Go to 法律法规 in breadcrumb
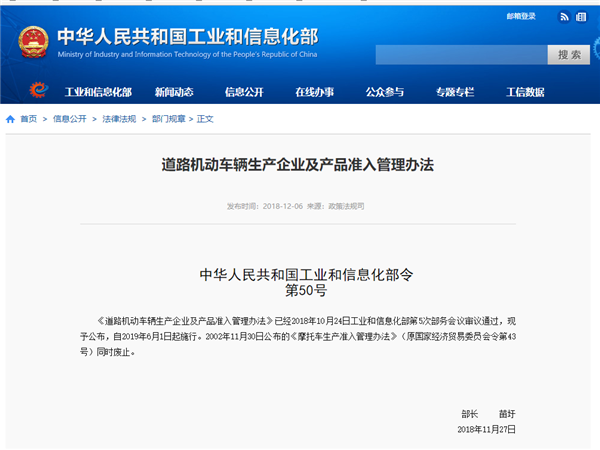The image size is (600, 450). (x=119, y=119)
